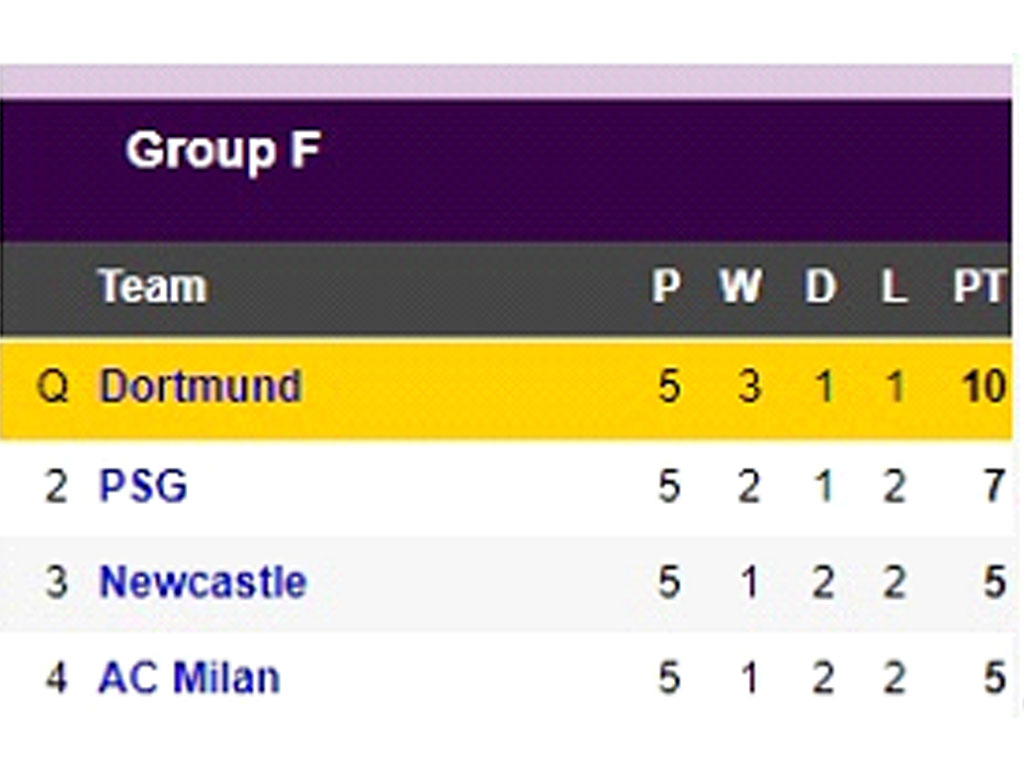Select the Dortmund team name

200,386
